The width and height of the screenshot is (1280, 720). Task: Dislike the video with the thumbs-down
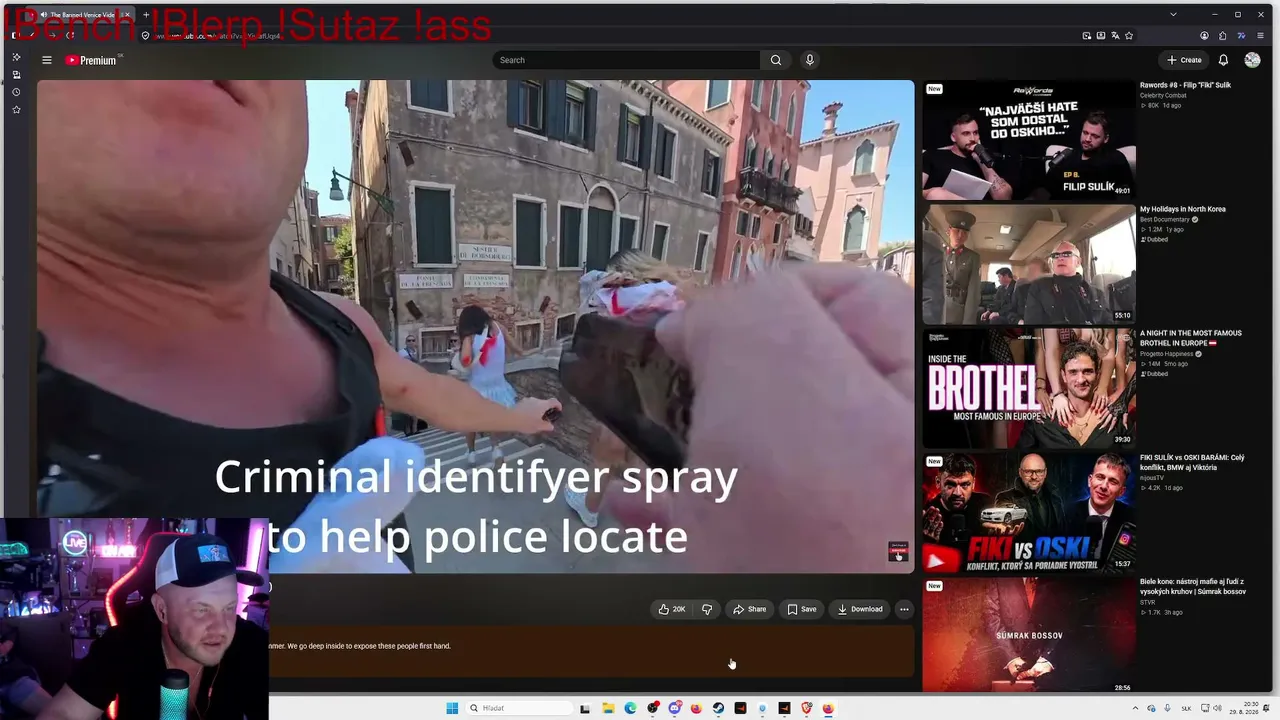[x=707, y=609]
